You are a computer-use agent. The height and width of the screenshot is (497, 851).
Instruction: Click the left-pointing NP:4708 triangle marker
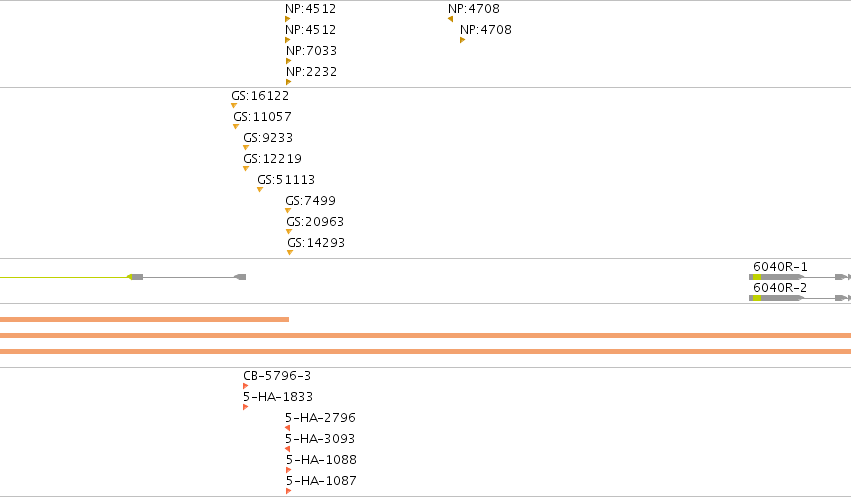(x=450, y=19)
